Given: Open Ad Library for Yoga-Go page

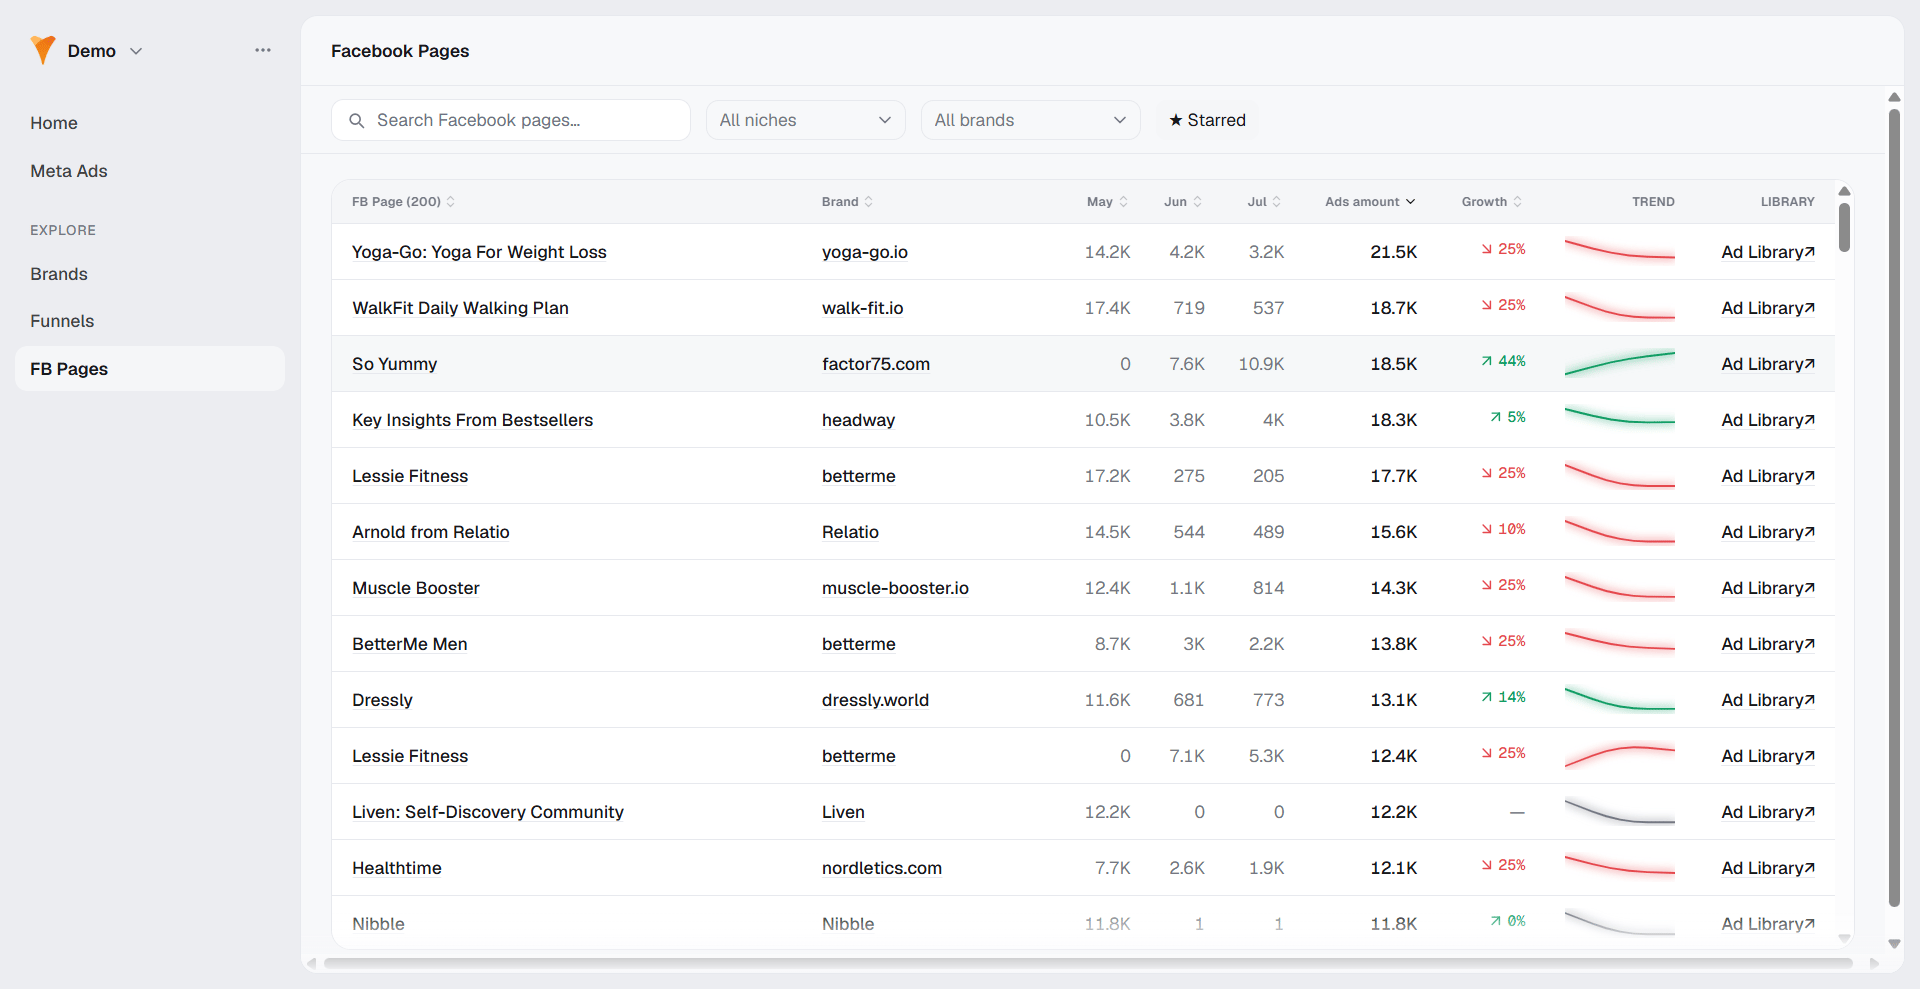Looking at the screenshot, I should click(x=1768, y=252).
